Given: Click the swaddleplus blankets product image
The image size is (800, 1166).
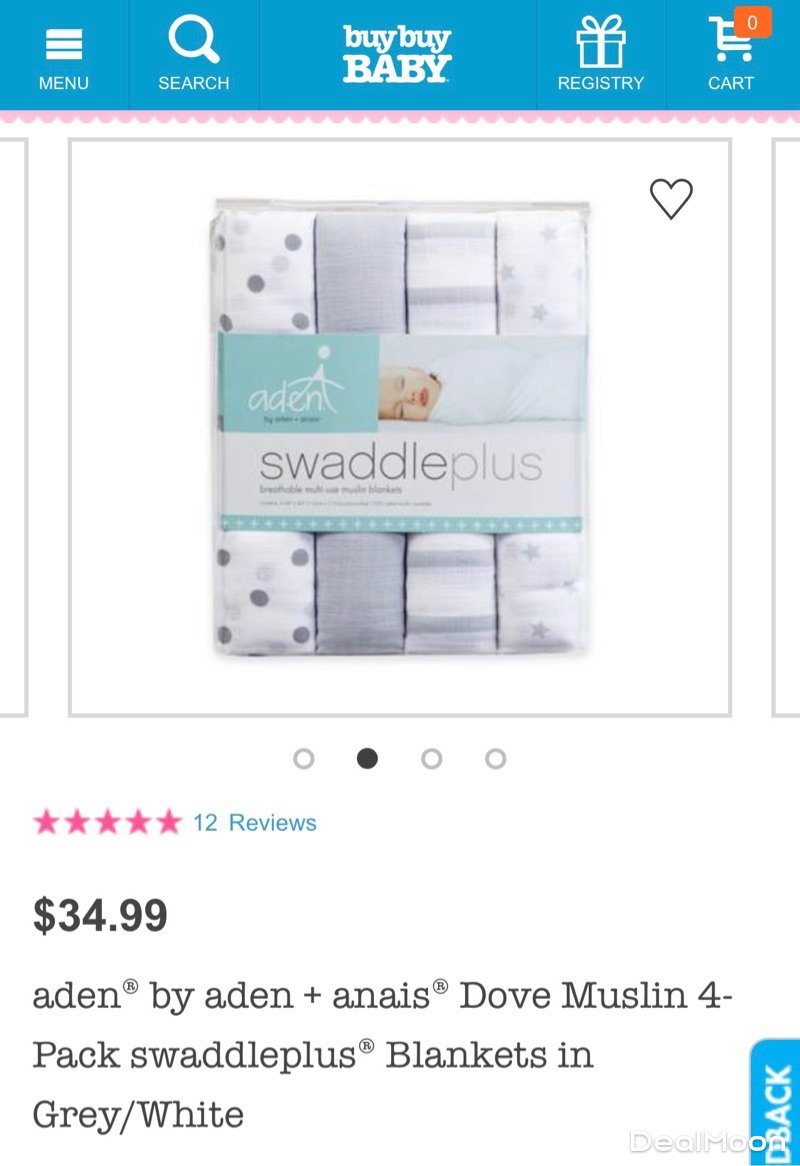Looking at the screenshot, I should 400,428.
